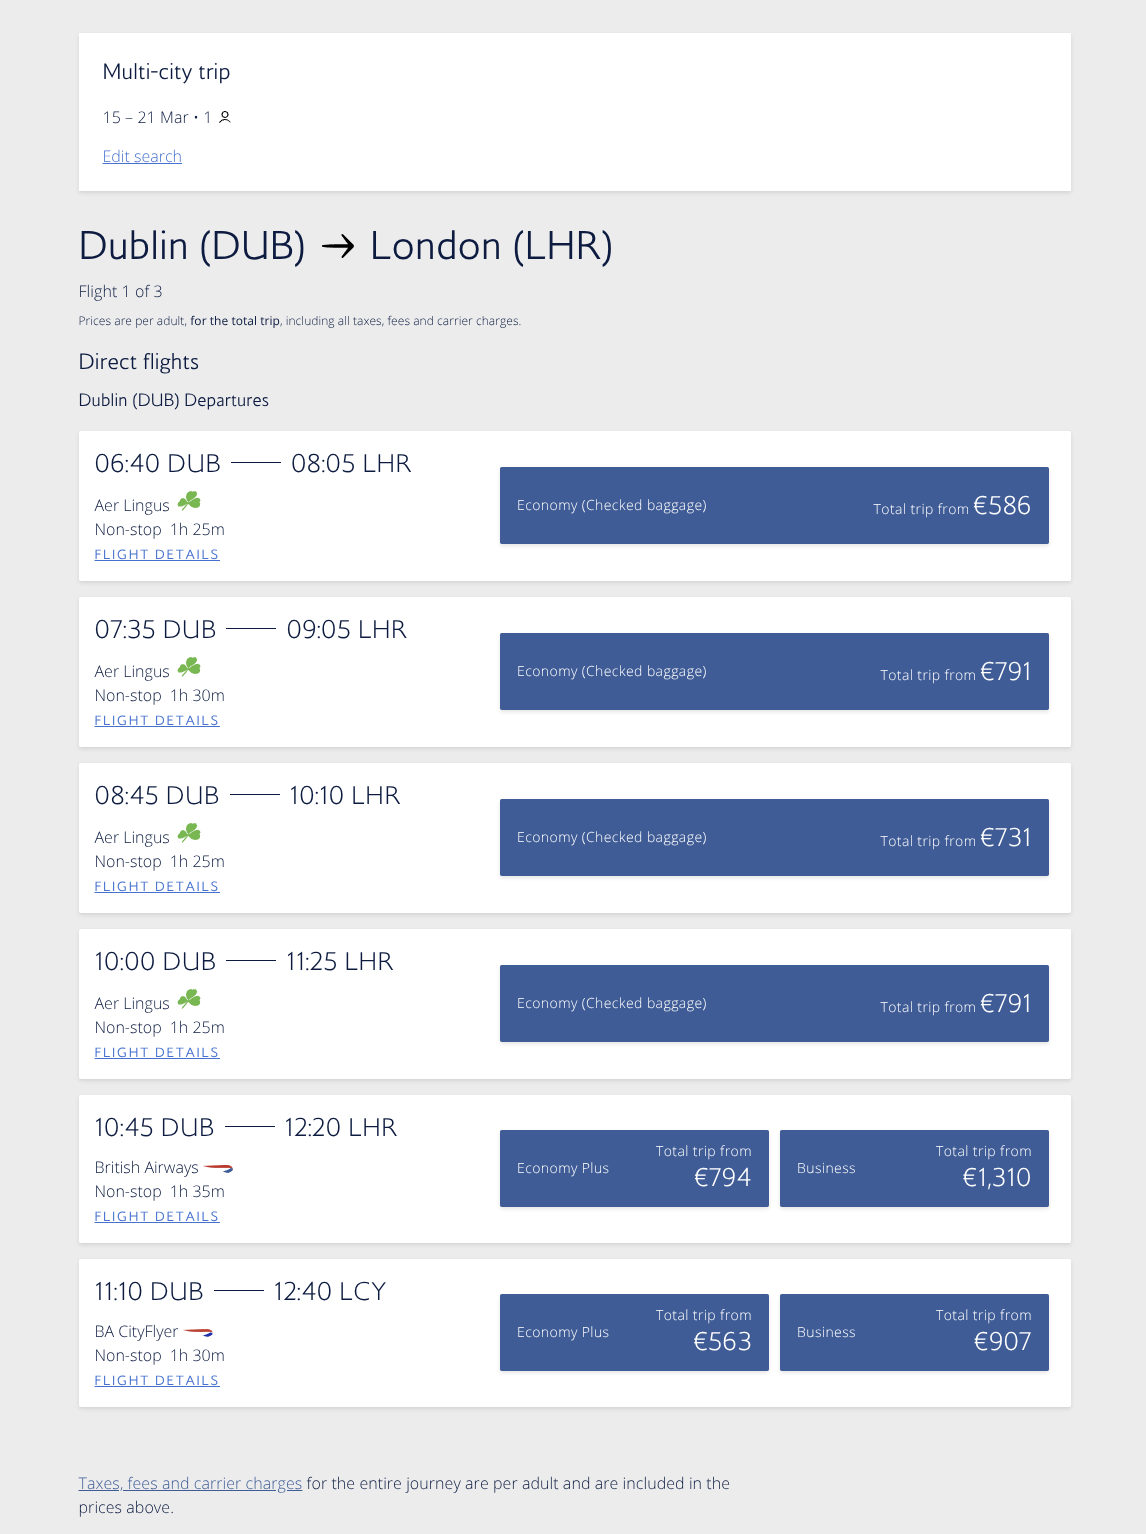The image size is (1146, 1534).
Task: Choose Economy fare for €731 total trip
Action: 774,837
